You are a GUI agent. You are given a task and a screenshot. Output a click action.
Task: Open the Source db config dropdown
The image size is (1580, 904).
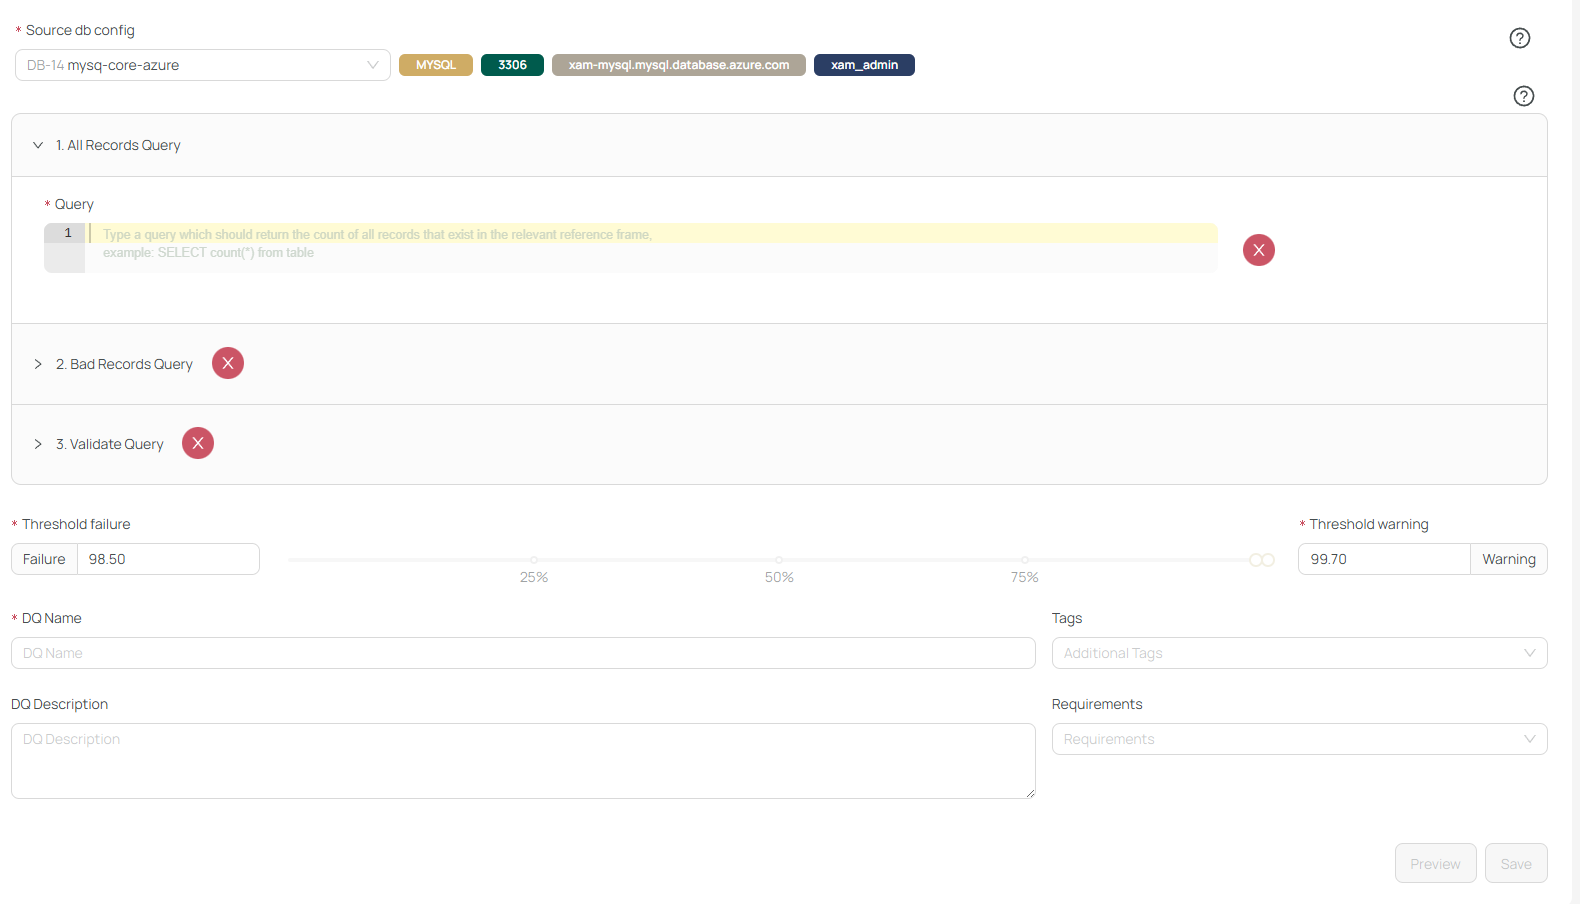pos(202,65)
